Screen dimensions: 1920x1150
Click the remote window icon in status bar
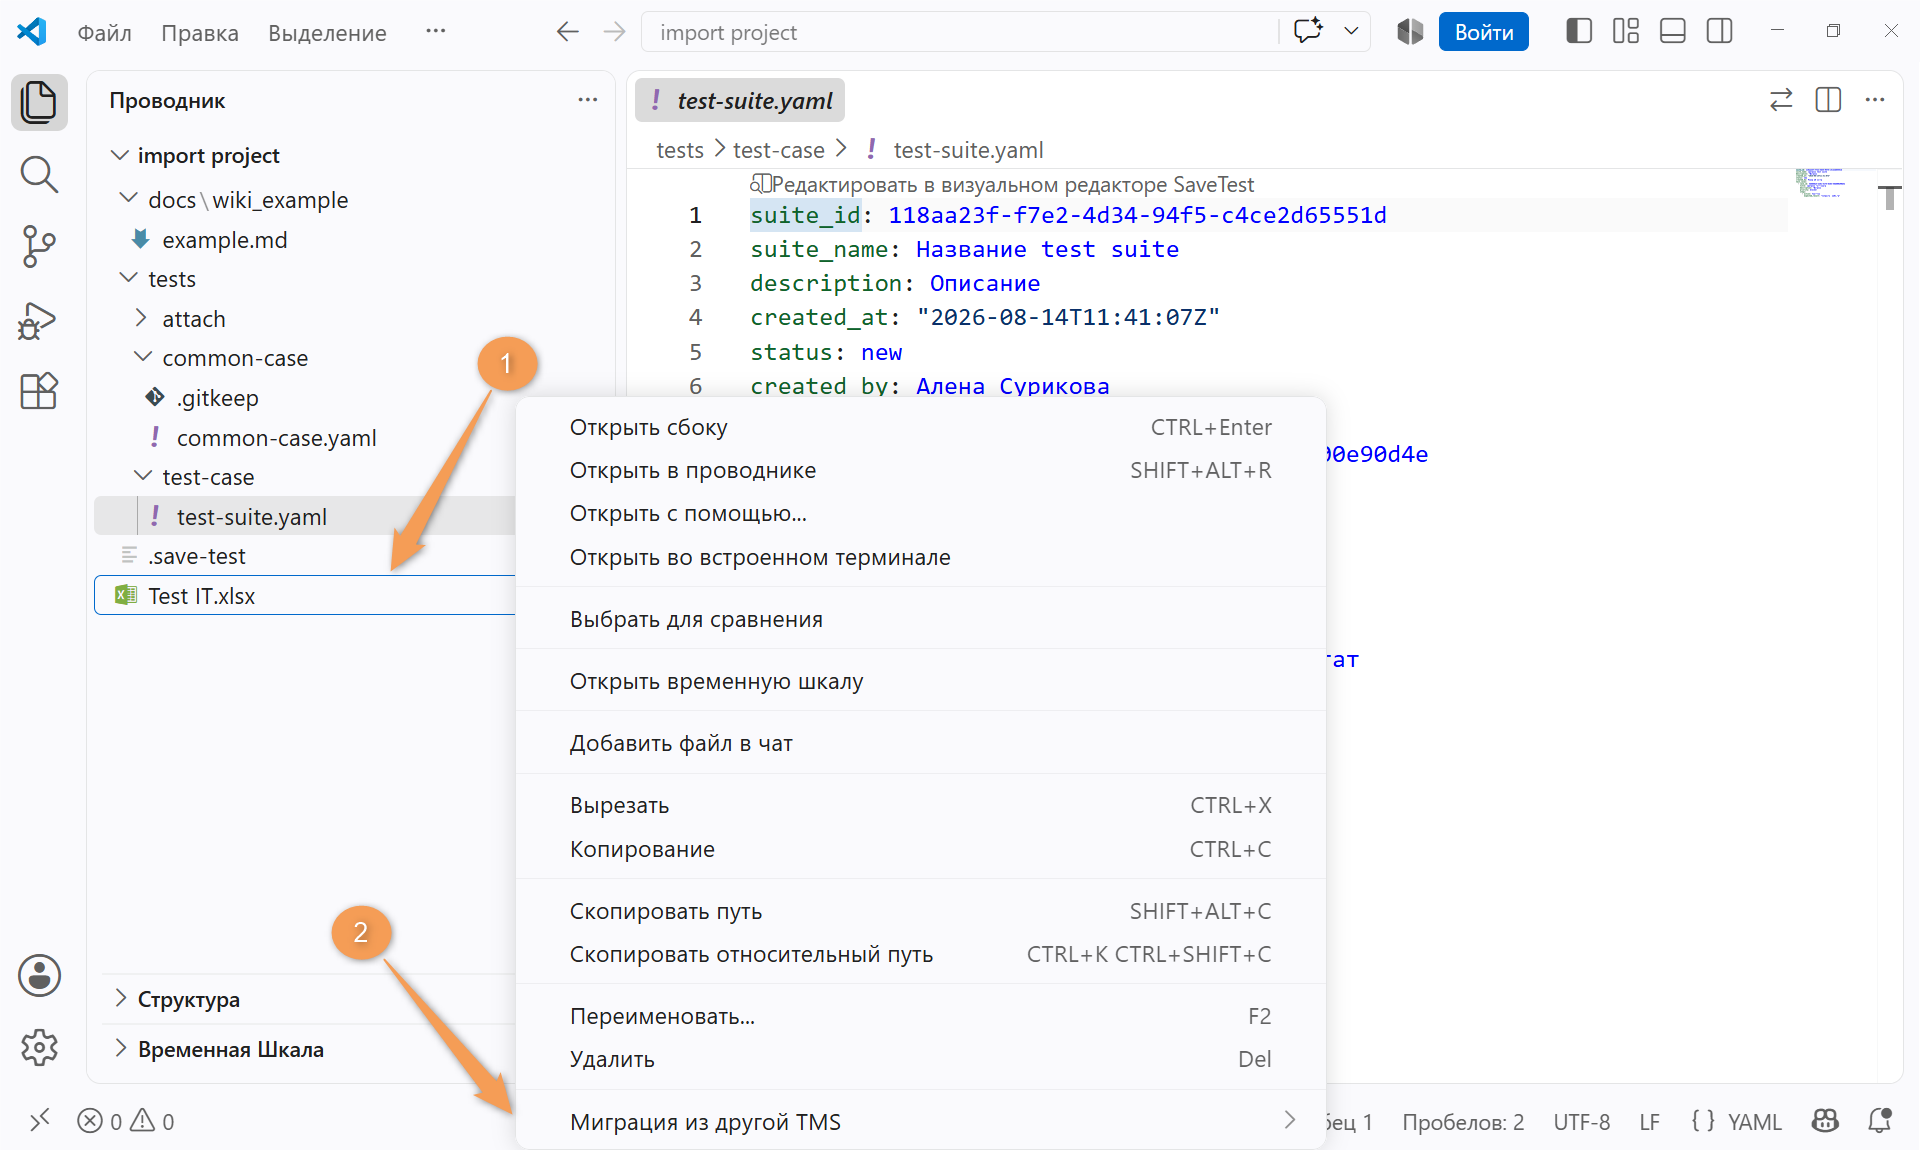(x=40, y=1121)
